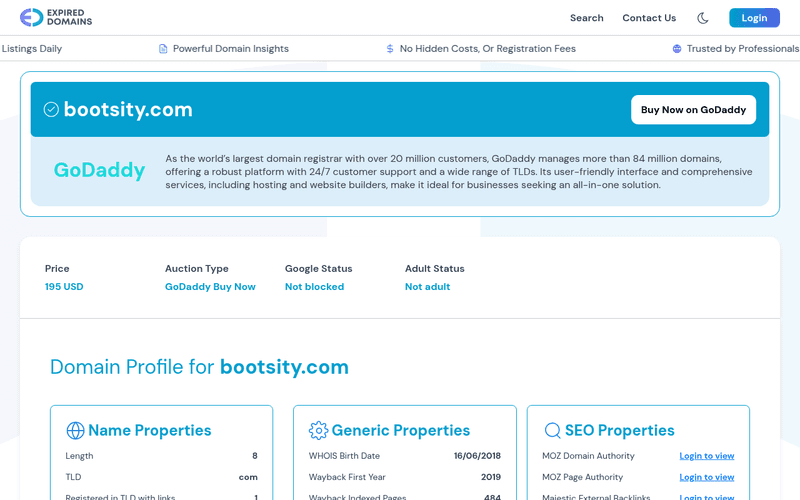800x500 pixels.
Task: Click the GoDaddy Buy Now auction type
Action: [x=210, y=287]
